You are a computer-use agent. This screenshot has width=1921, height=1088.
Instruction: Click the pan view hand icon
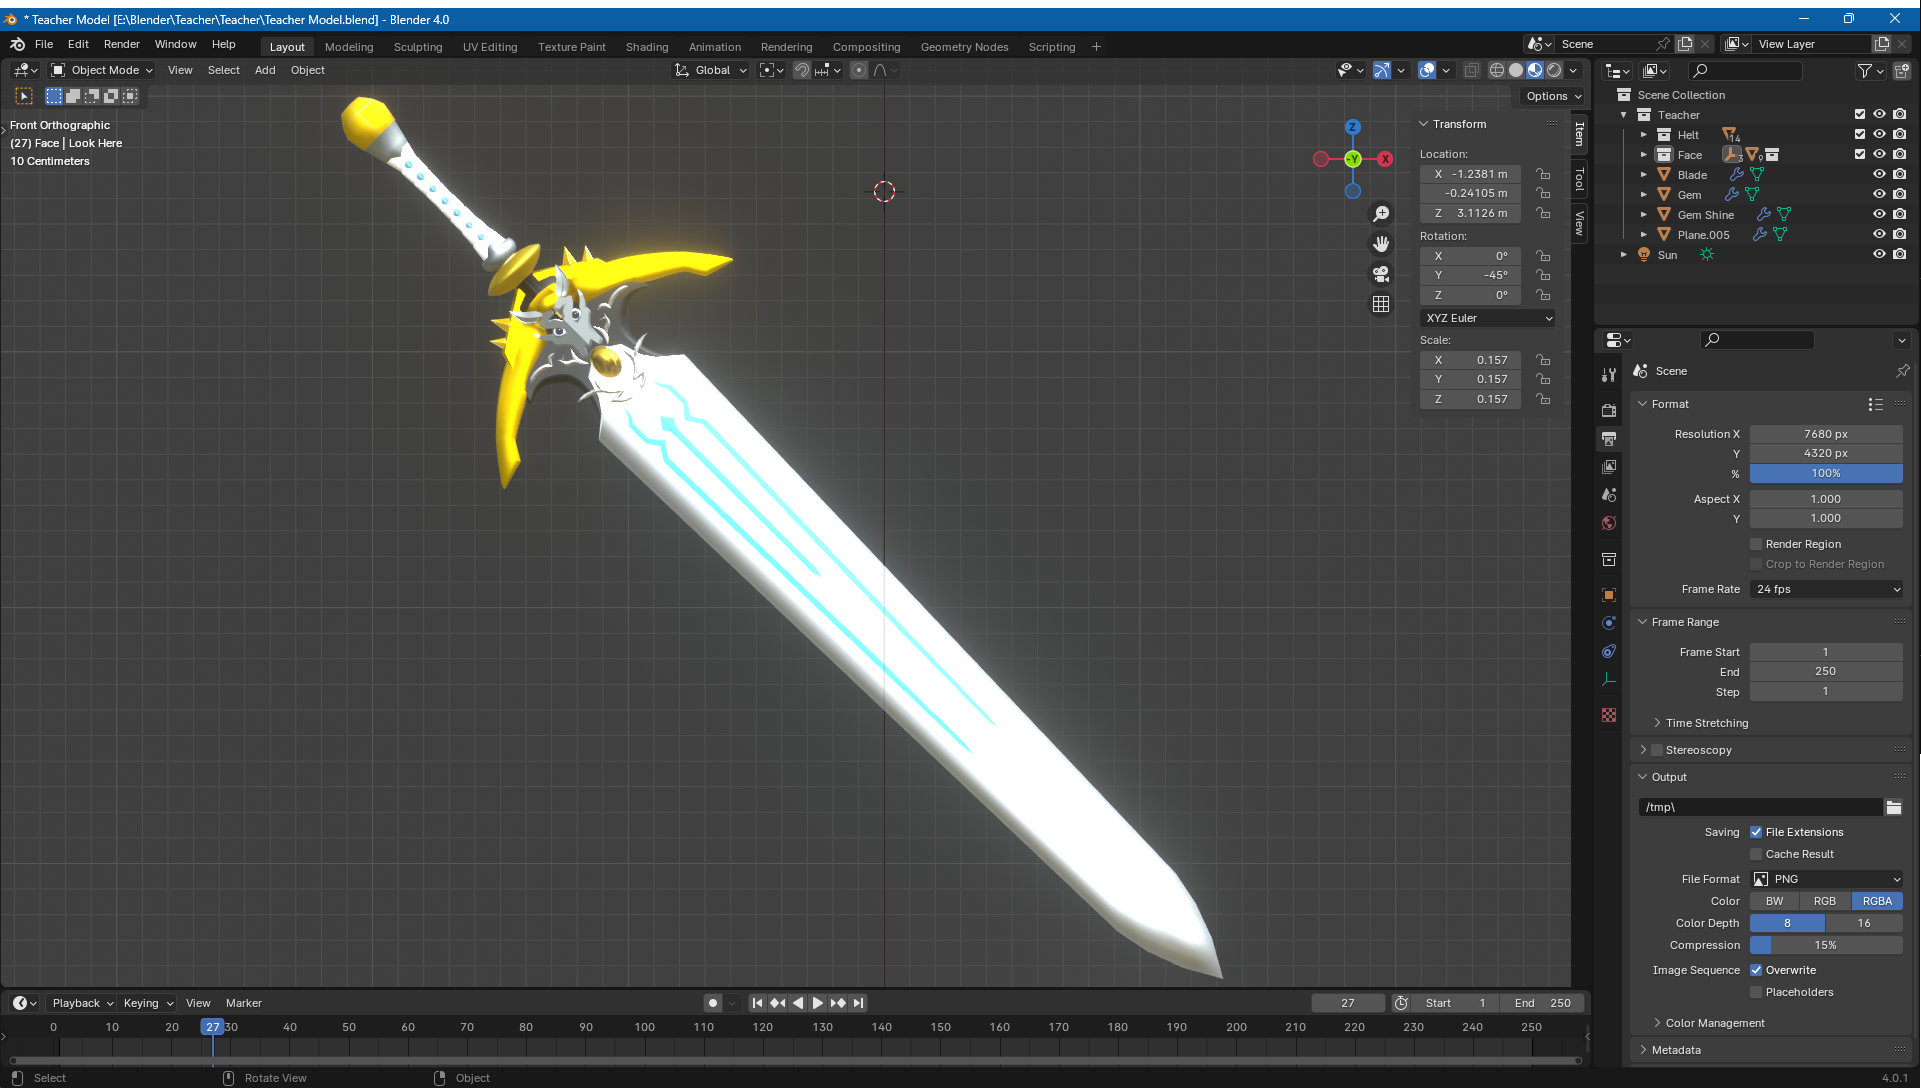pyautogui.click(x=1381, y=244)
